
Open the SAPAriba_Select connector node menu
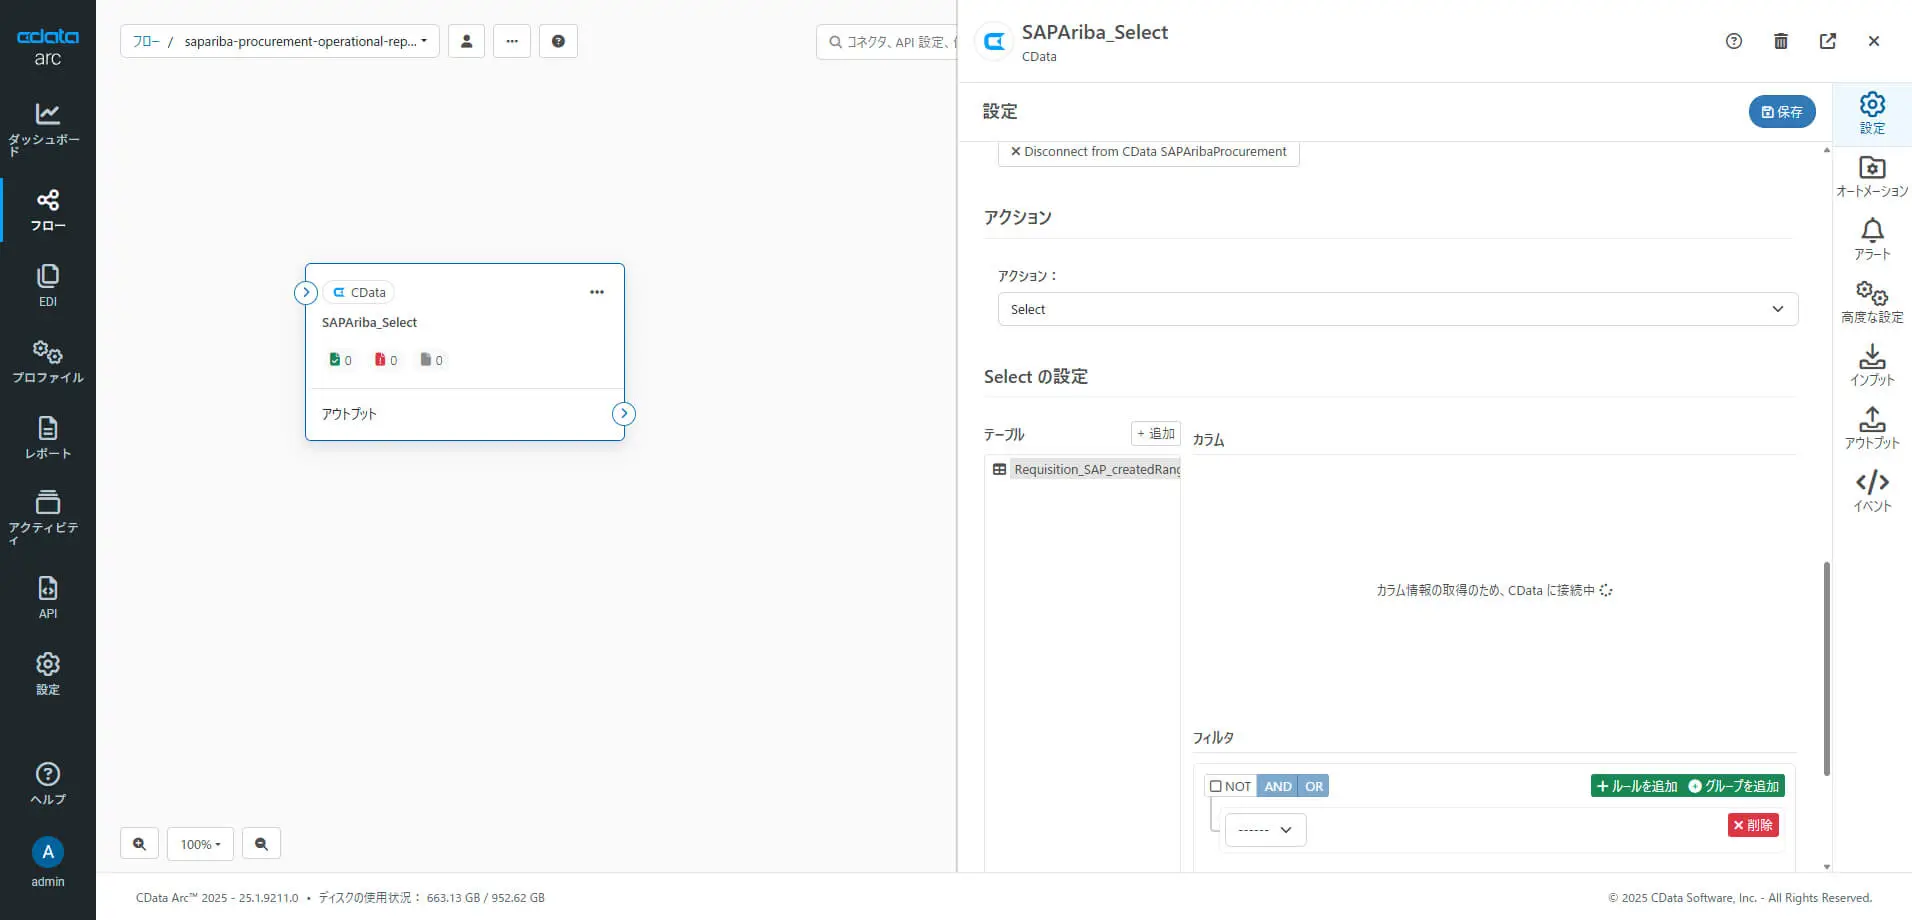coord(597,292)
